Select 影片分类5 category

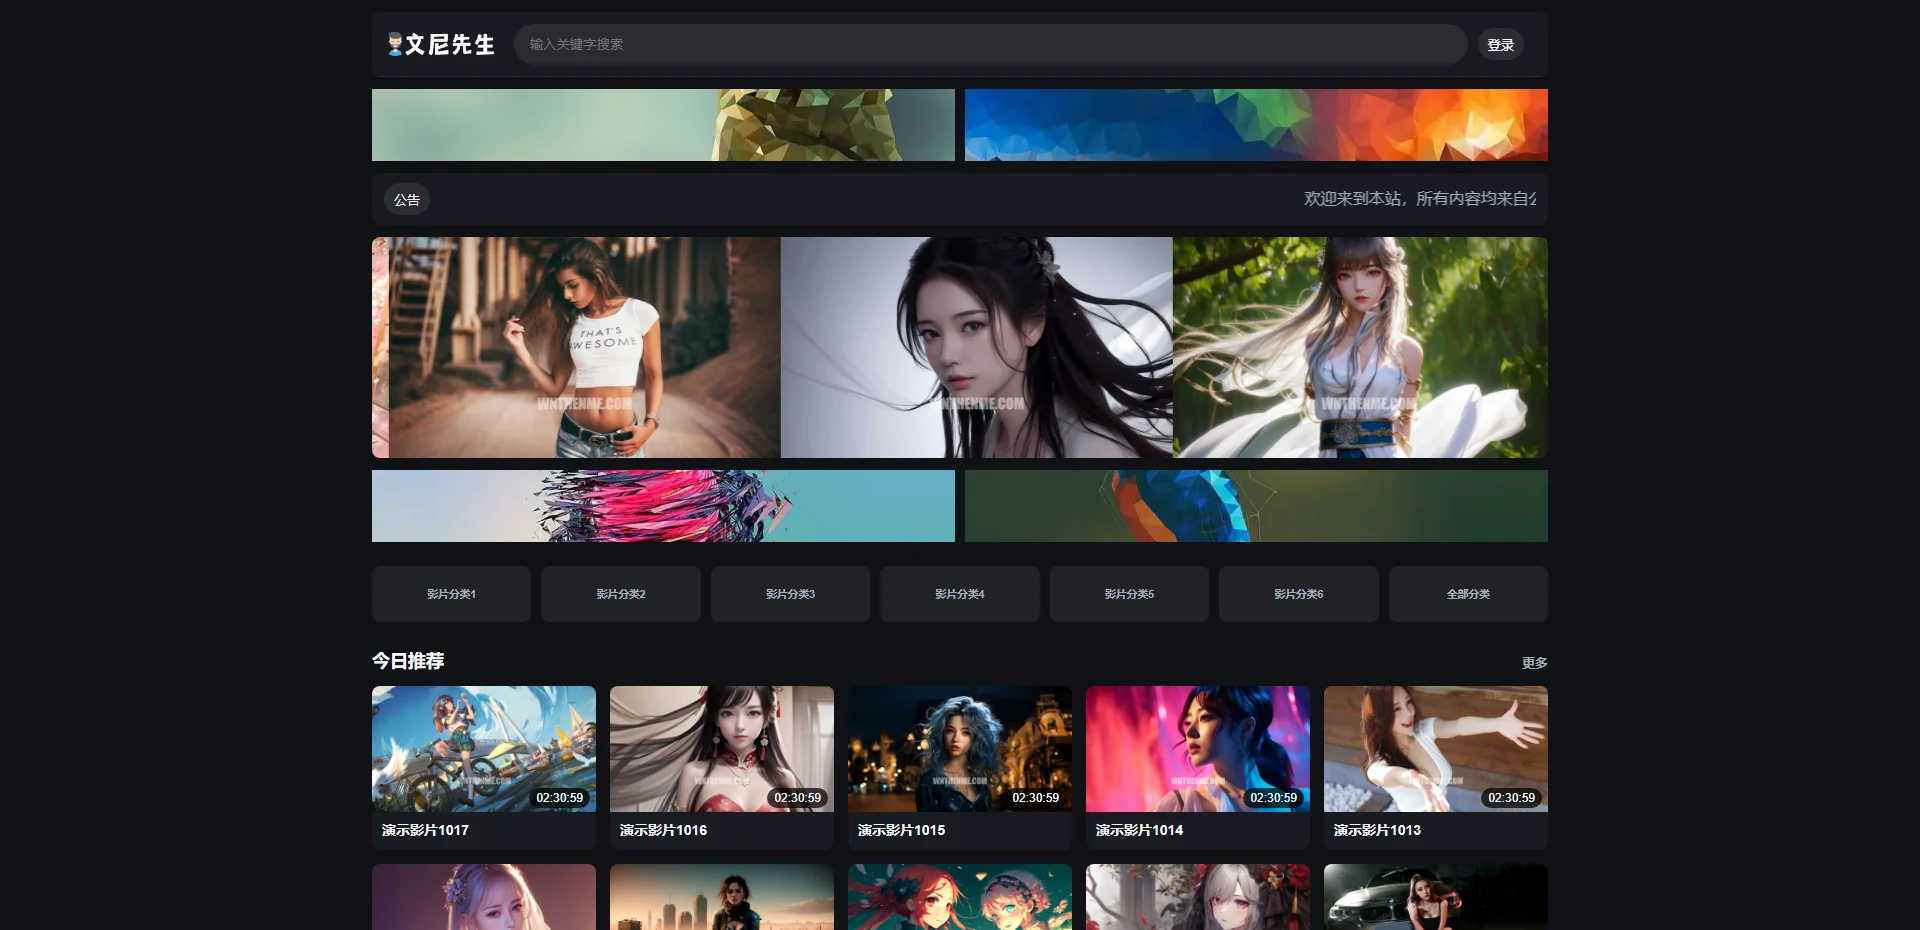[x=1129, y=594]
